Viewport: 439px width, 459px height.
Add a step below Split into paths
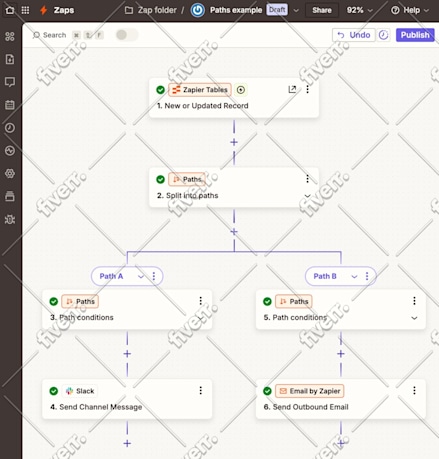click(x=234, y=232)
